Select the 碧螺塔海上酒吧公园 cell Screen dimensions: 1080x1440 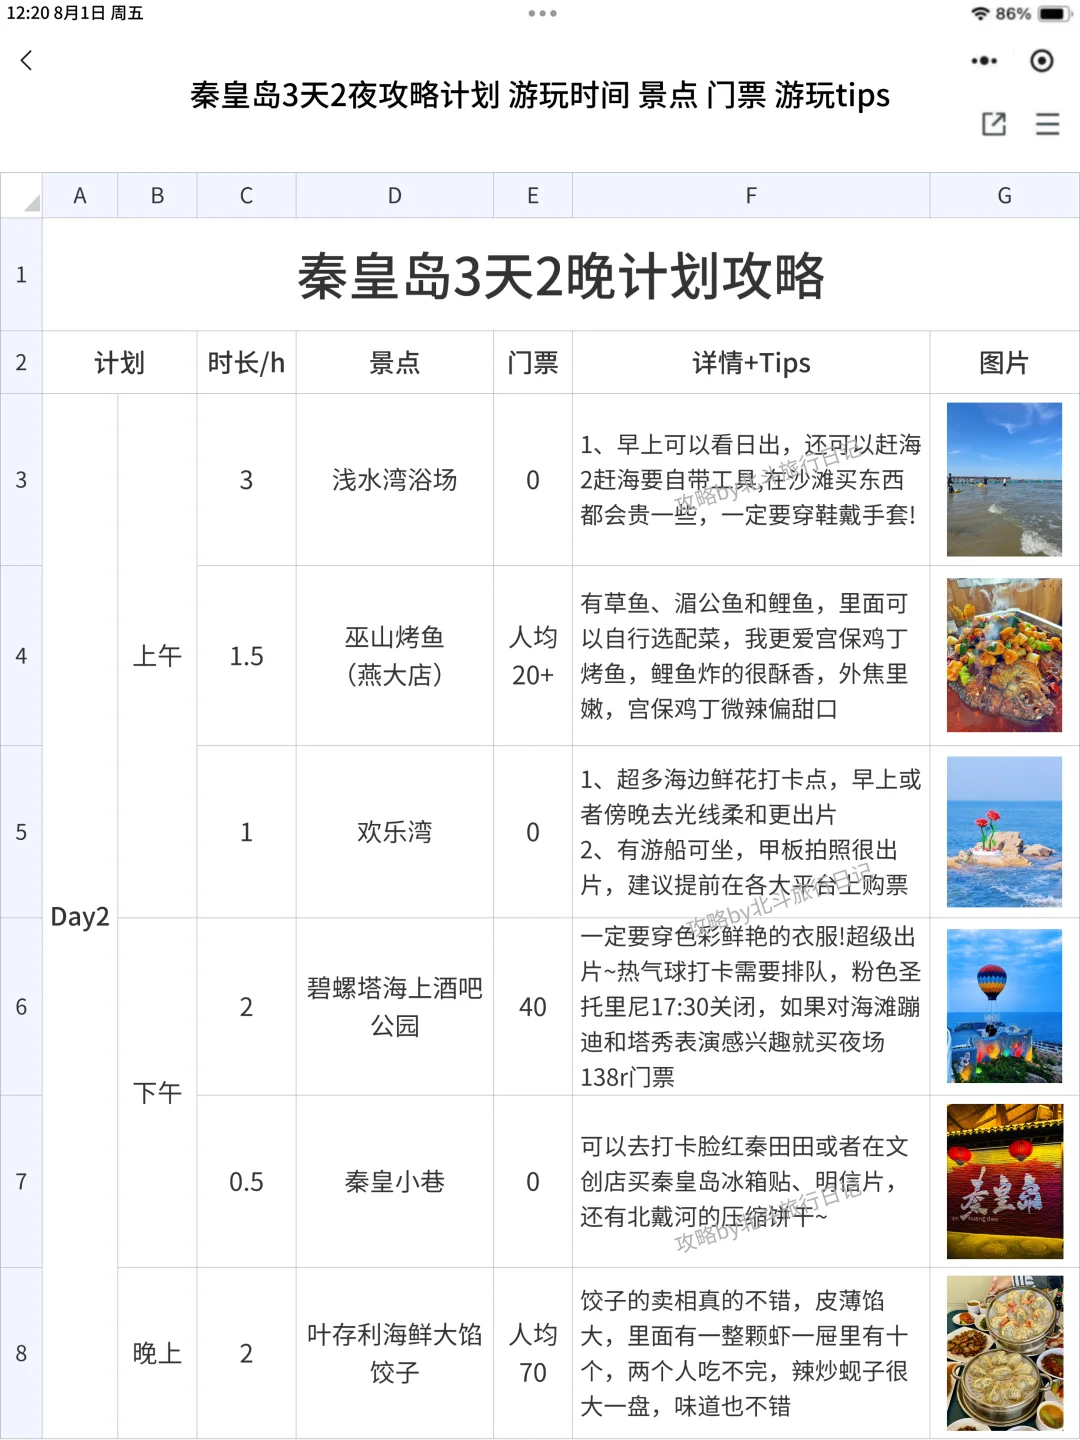(x=395, y=1007)
